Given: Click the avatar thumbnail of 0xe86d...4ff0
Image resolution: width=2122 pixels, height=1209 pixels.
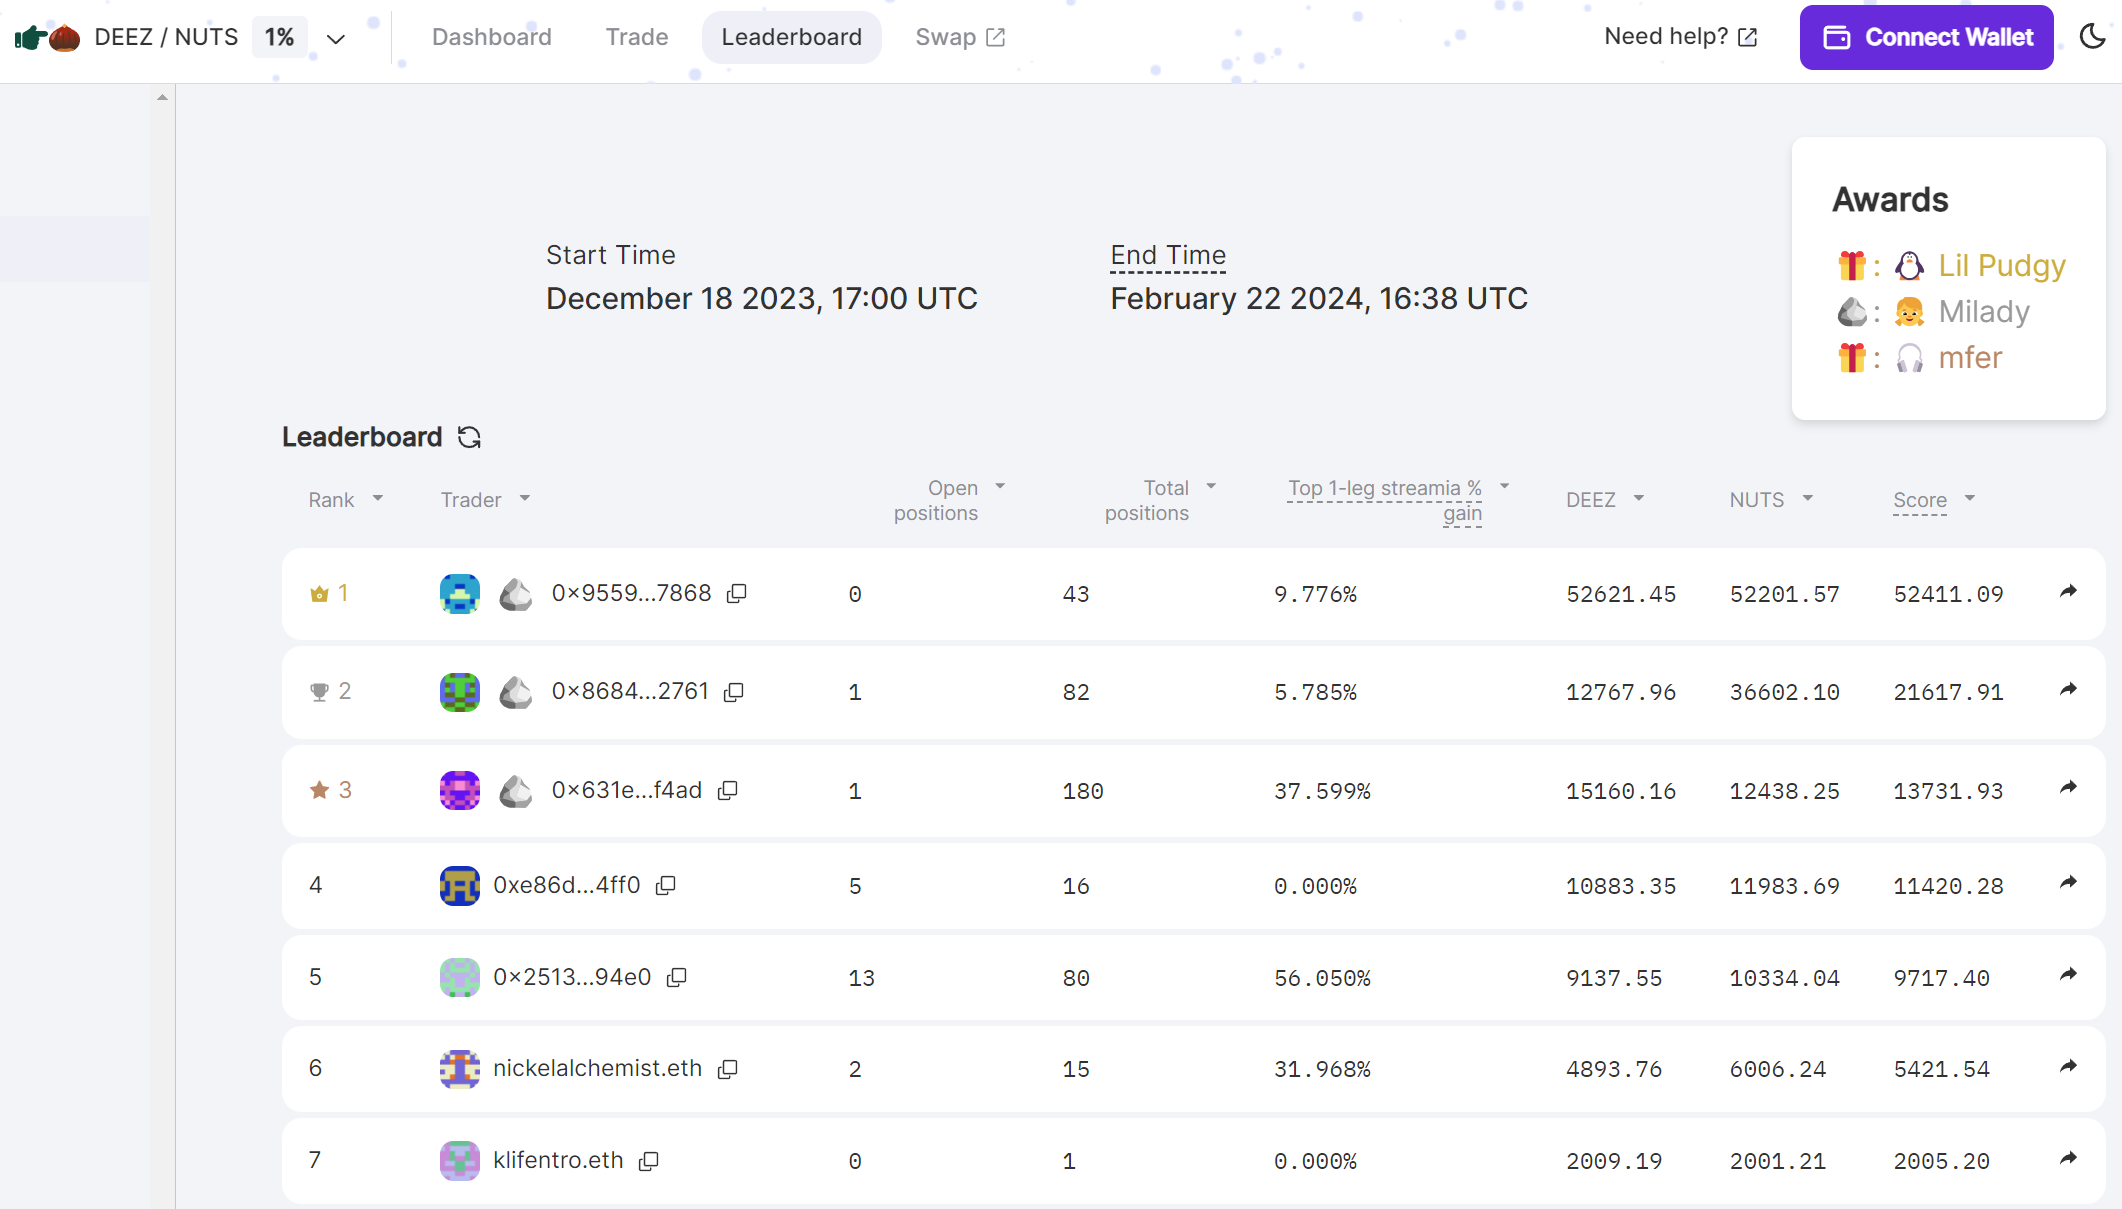Looking at the screenshot, I should tap(460, 885).
